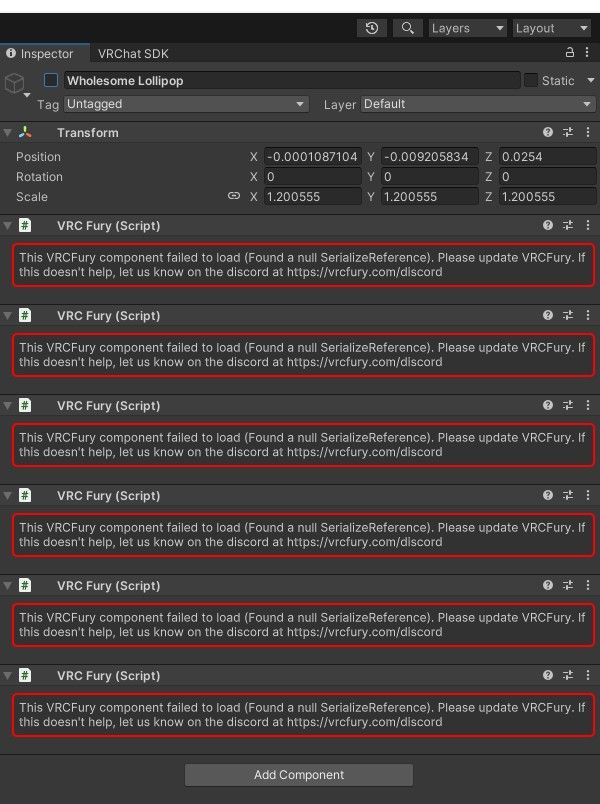Enable the Static checkbox

[x=531, y=80]
